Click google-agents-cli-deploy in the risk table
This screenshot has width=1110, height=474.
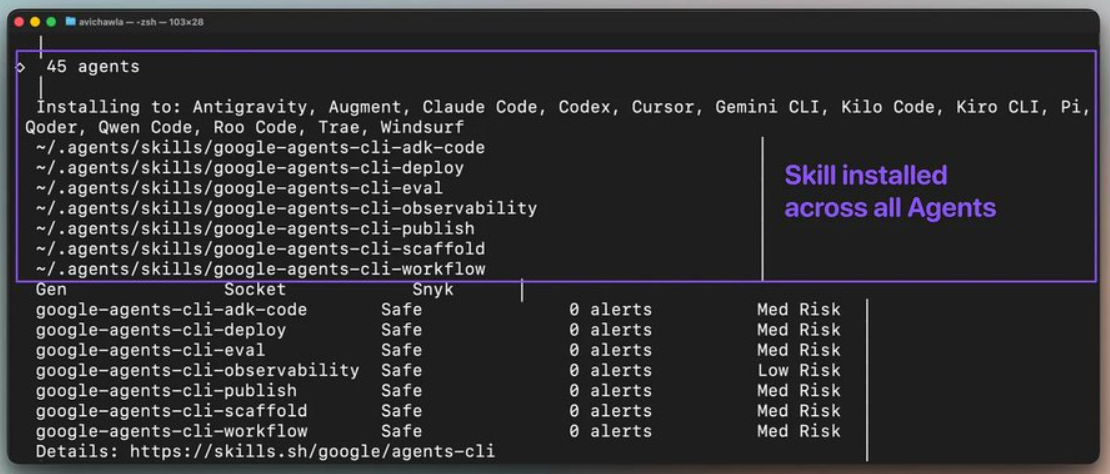click(161, 330)
